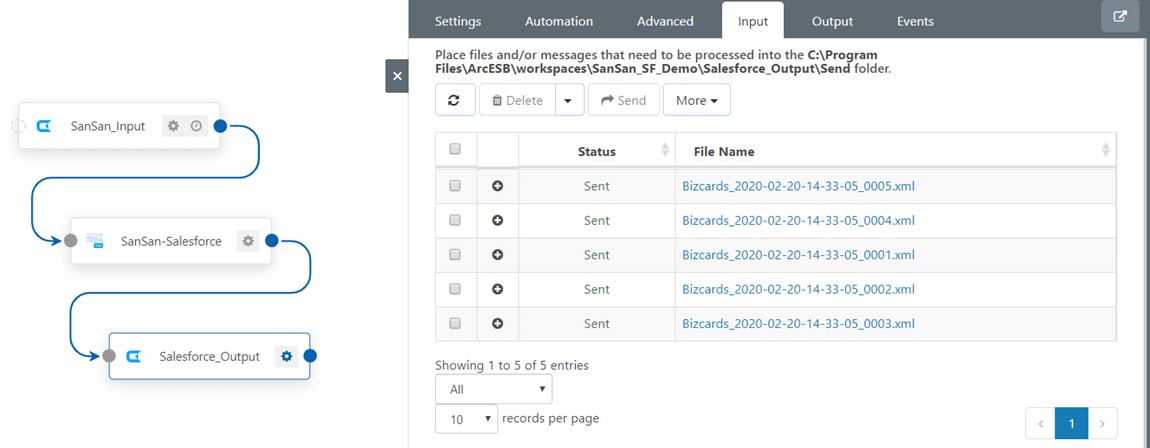
Task: Click the clock icon on SanSan_Input
Action: click(196, 126)
